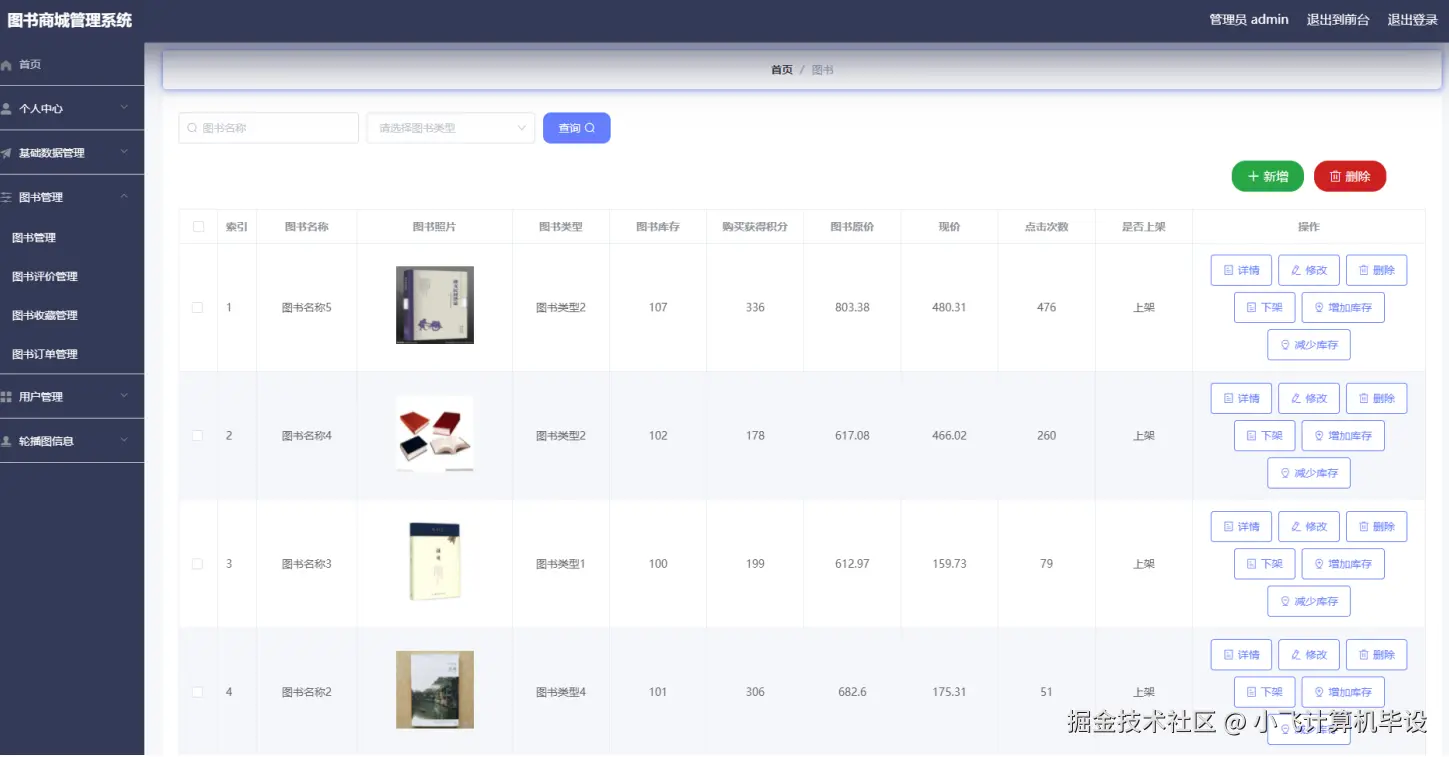Click 下架 for 图书名称4
This screenshot has width=1449, height=757.
pyautogui.click(x=1265, y=436)
